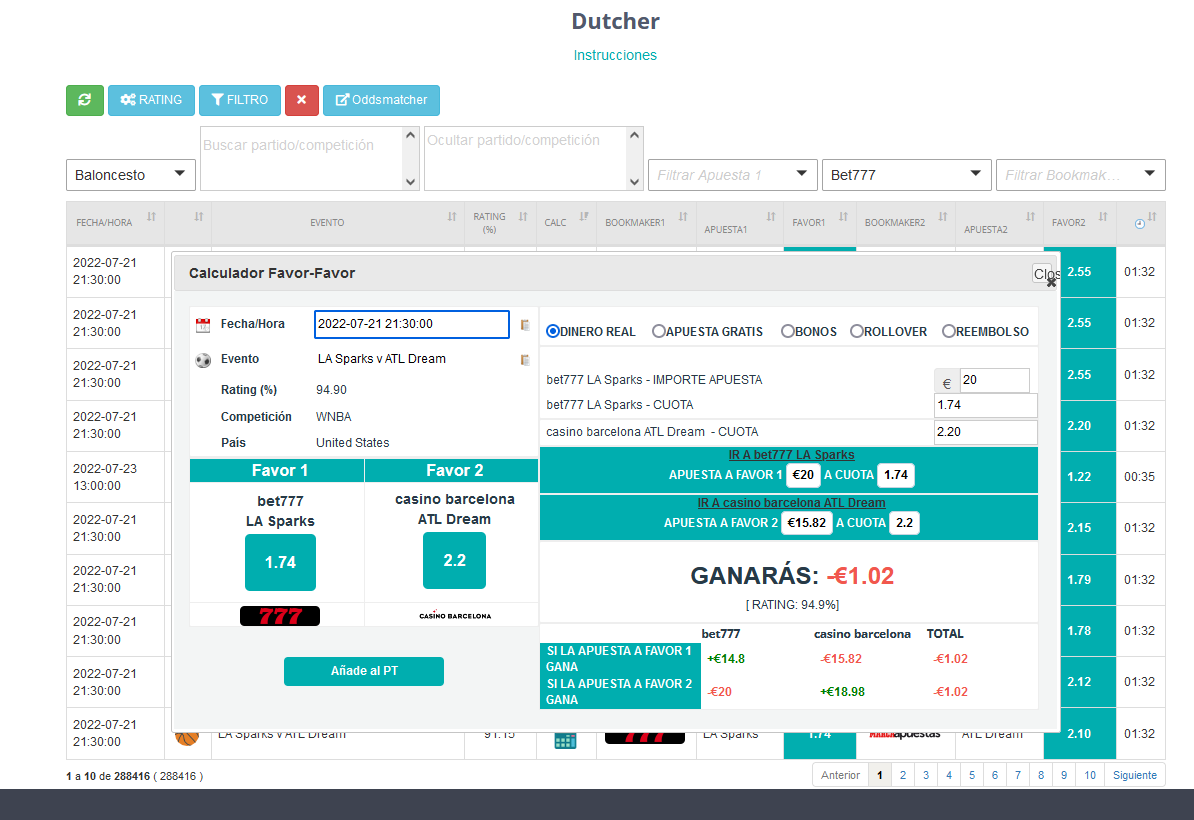Viewport: 1194px width, 820px height.
Task: Open the Baloncesto sport dropdown
Action: pyautogui.click(x=131, y=175)
